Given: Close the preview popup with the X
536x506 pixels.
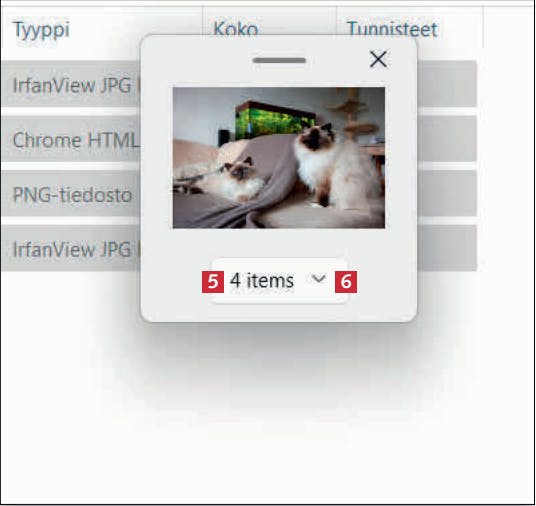Looking at the screenshot, I should pos(378,59).
